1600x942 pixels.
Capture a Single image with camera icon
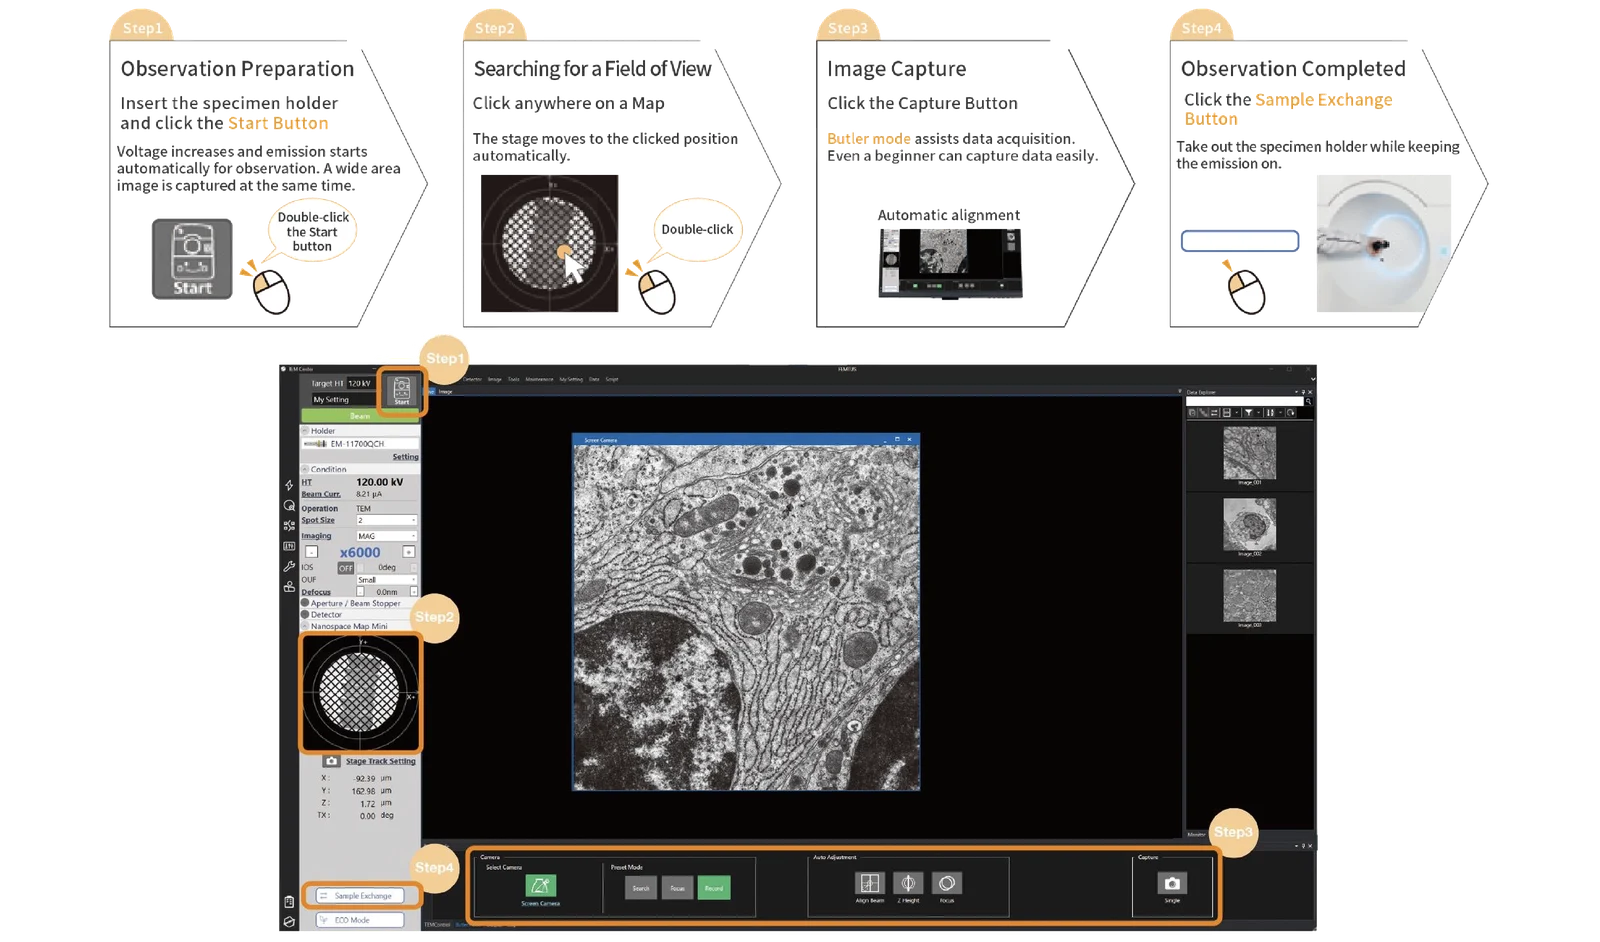[x=1172, y=883]
